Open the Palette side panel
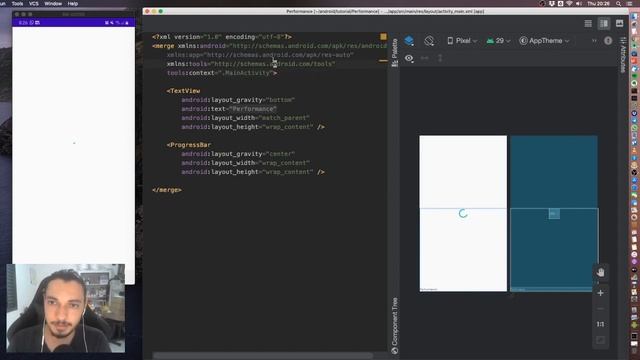 (395, 52)
